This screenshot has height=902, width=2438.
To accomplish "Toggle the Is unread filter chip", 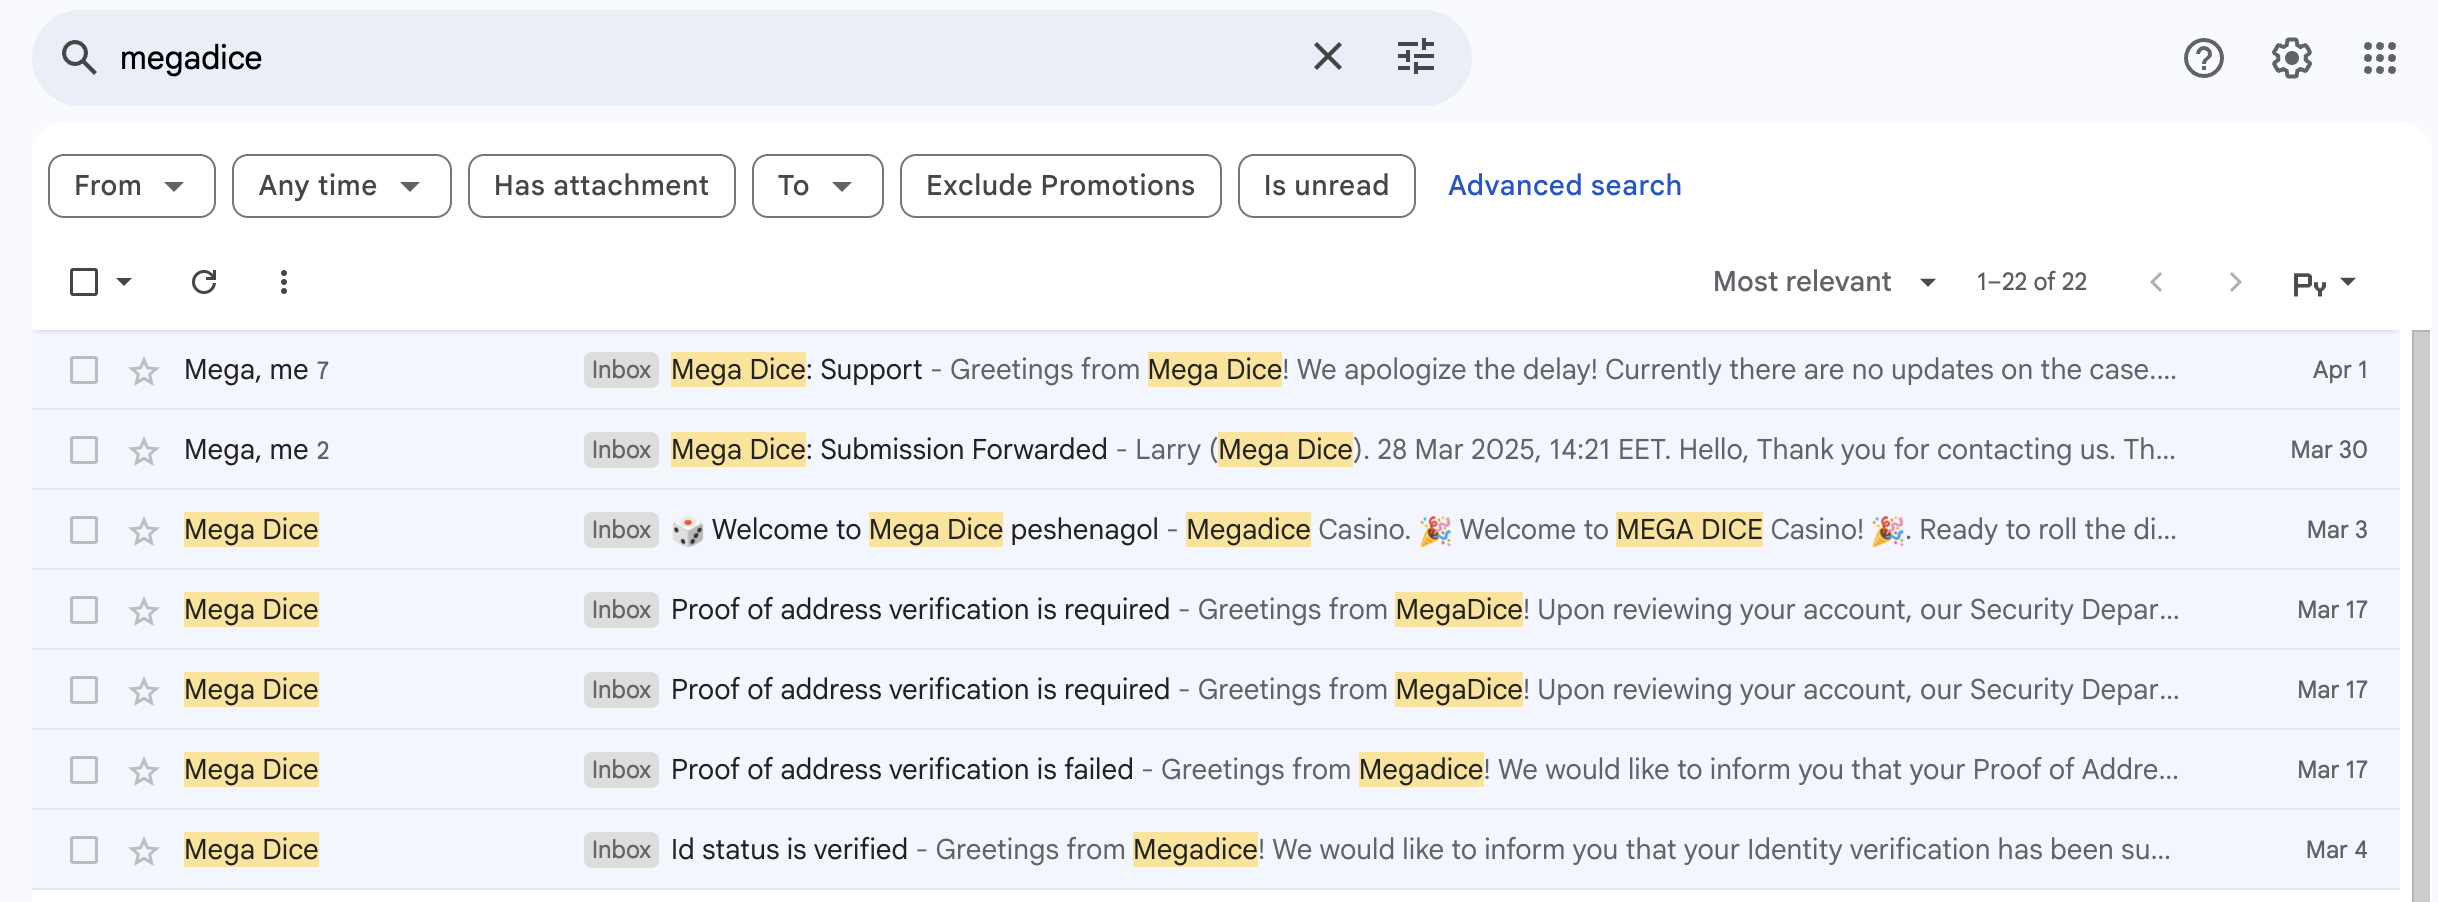I will 1327,186.
